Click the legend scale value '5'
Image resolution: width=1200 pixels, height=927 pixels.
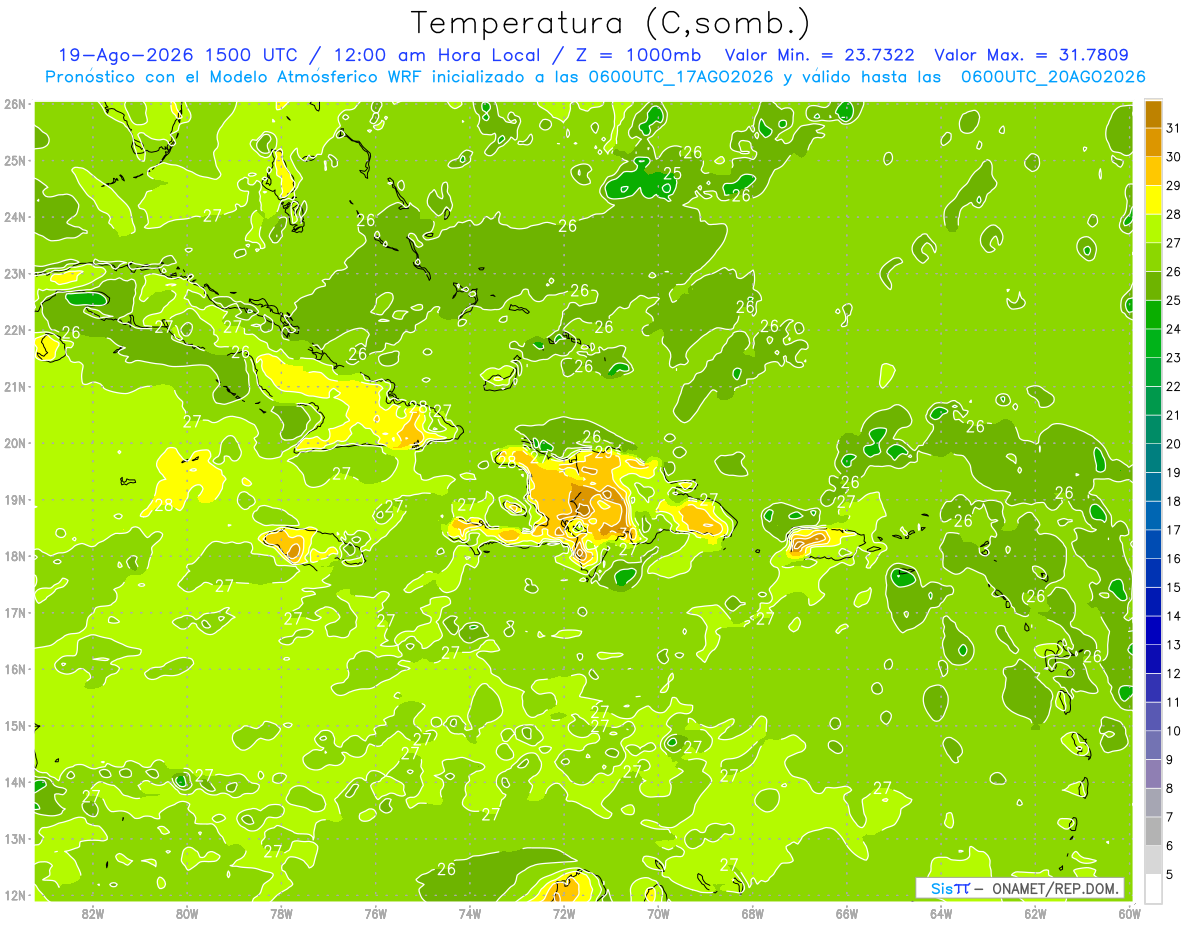pos(1170,874)
